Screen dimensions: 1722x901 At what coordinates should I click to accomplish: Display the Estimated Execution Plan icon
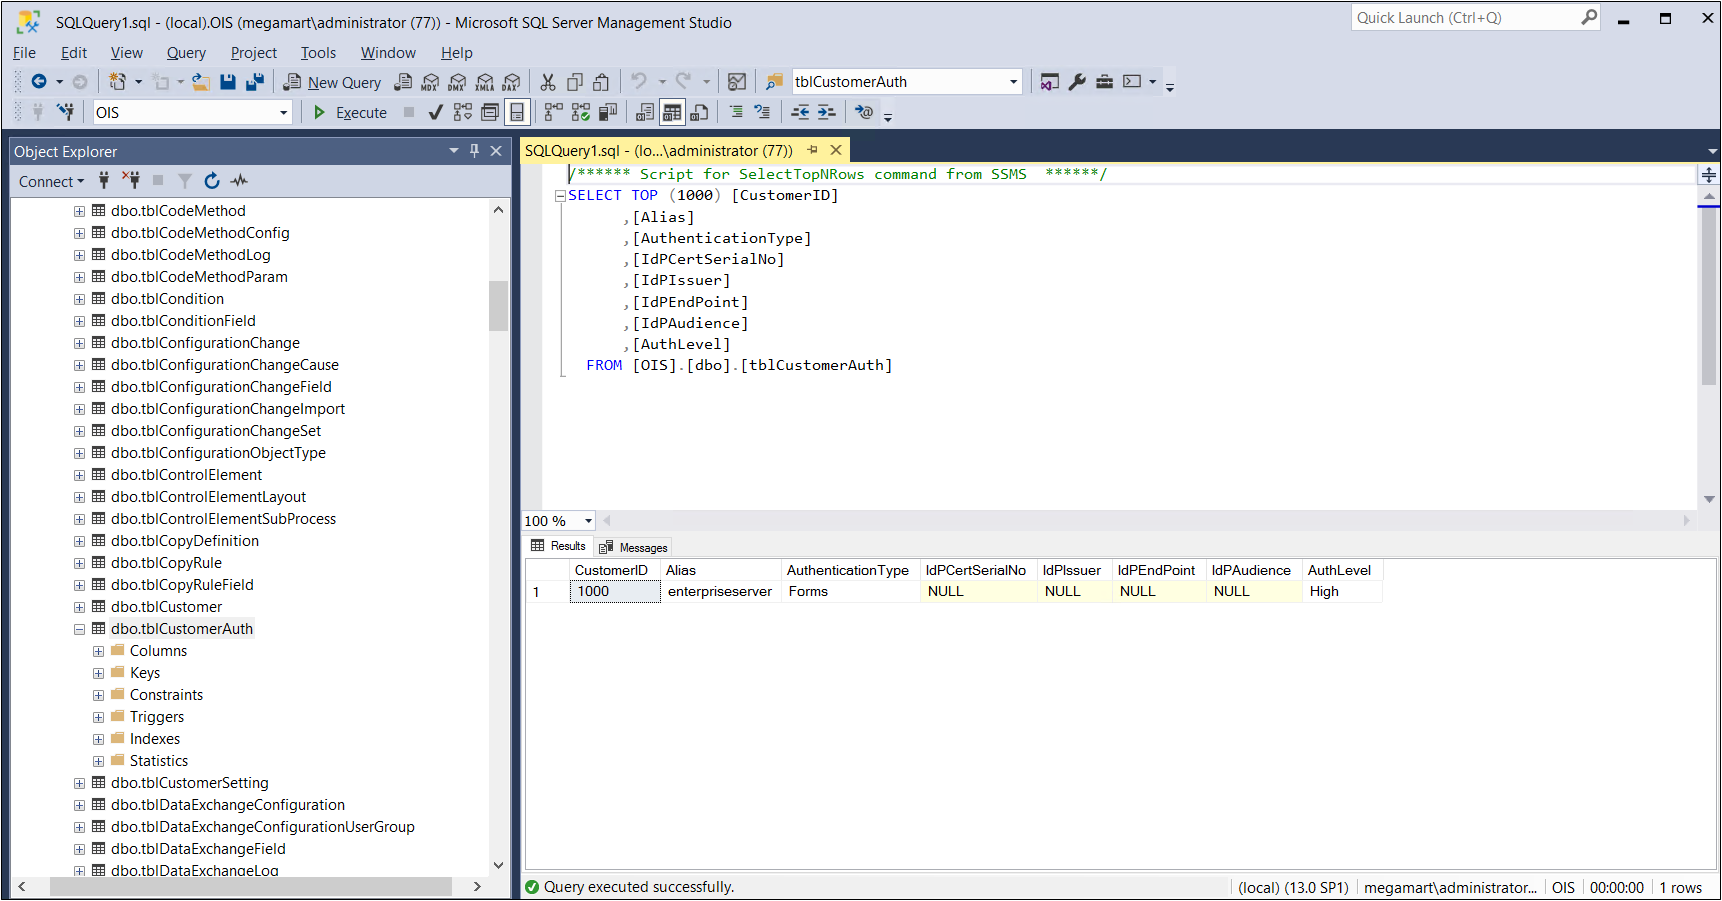(462, 112)
